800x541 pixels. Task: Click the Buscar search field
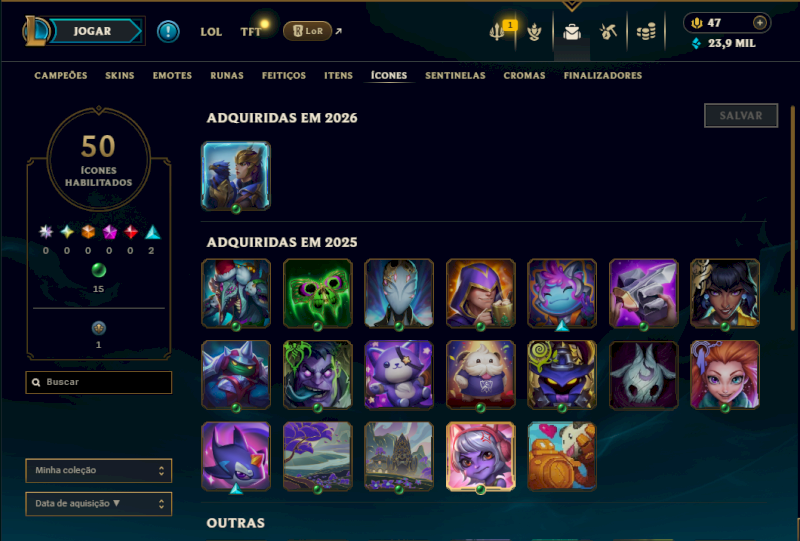(x=98, y=382)
